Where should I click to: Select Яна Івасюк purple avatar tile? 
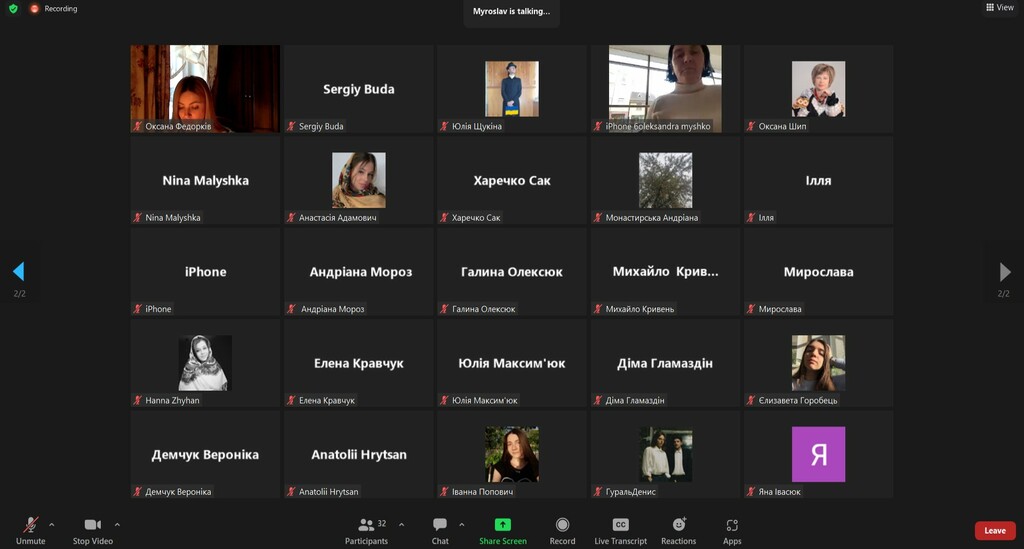pyautogui.click(x=818, y=454)
